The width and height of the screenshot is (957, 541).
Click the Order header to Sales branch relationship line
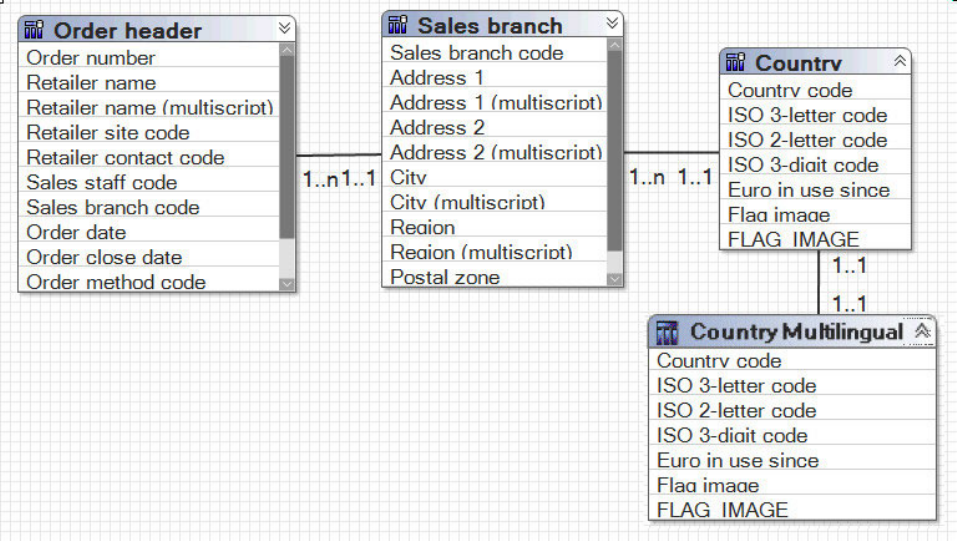[x=338, y=155]
